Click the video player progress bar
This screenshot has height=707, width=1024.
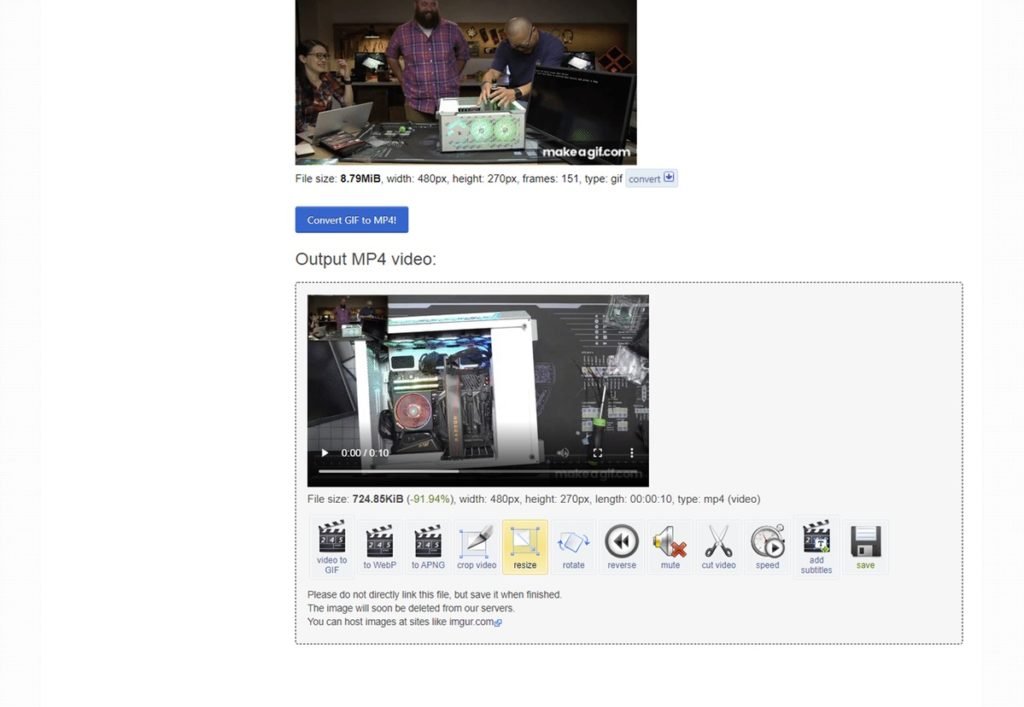[477, 471]
